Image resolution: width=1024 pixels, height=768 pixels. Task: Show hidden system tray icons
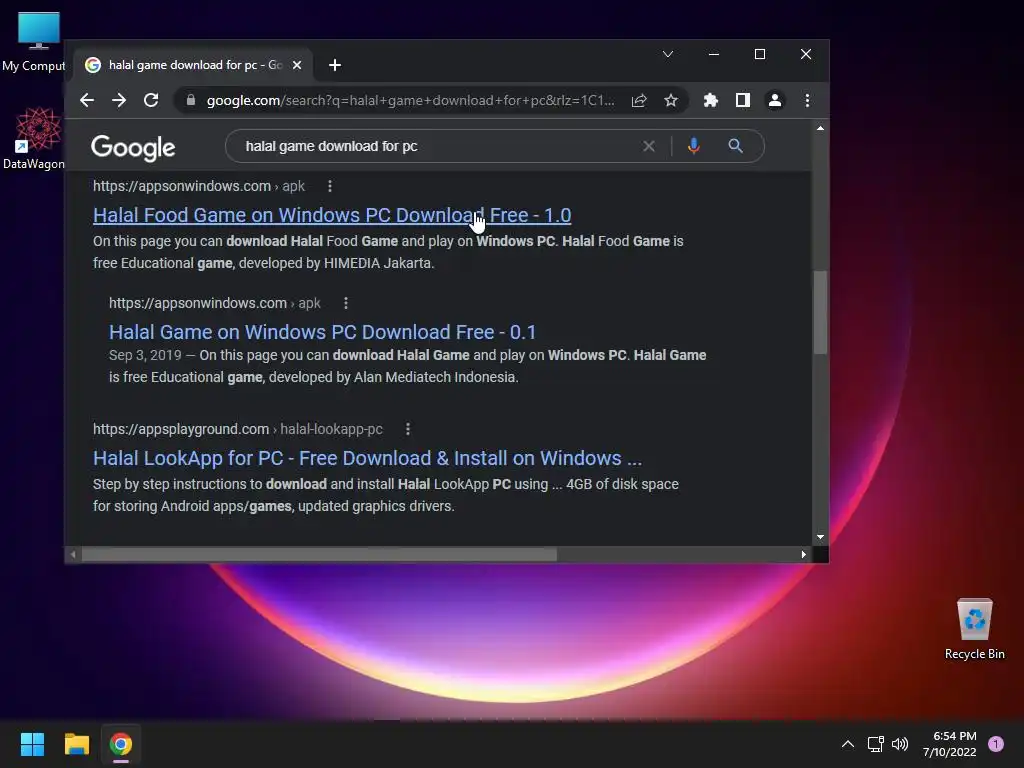pyautogui.click(x=848, y=744)
